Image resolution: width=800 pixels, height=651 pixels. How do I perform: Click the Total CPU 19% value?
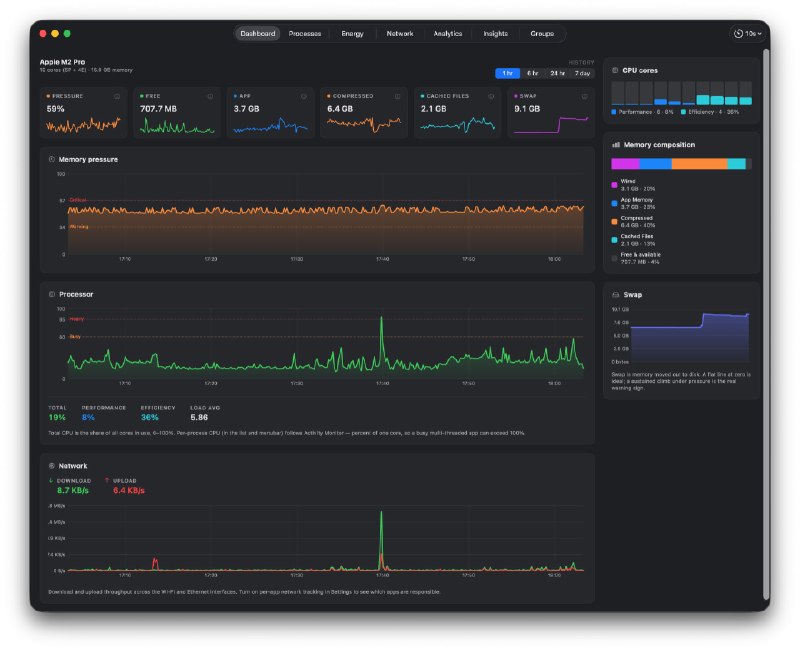coord(57,417)
